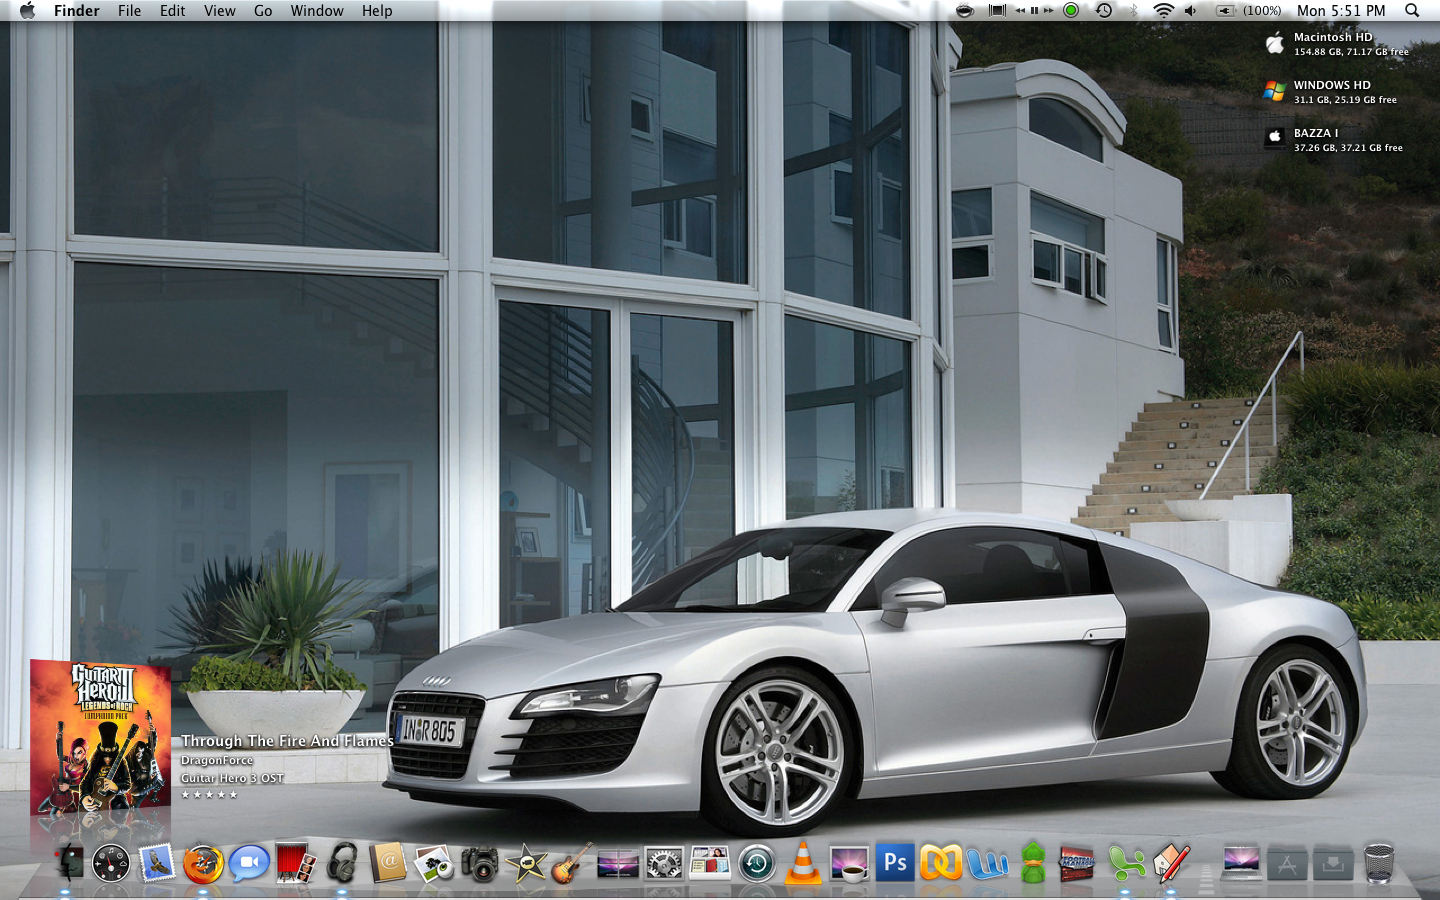This screenshot has width=1440, height=900.
Task: Click the artist name DragonForce
Action: coord(217,760)
